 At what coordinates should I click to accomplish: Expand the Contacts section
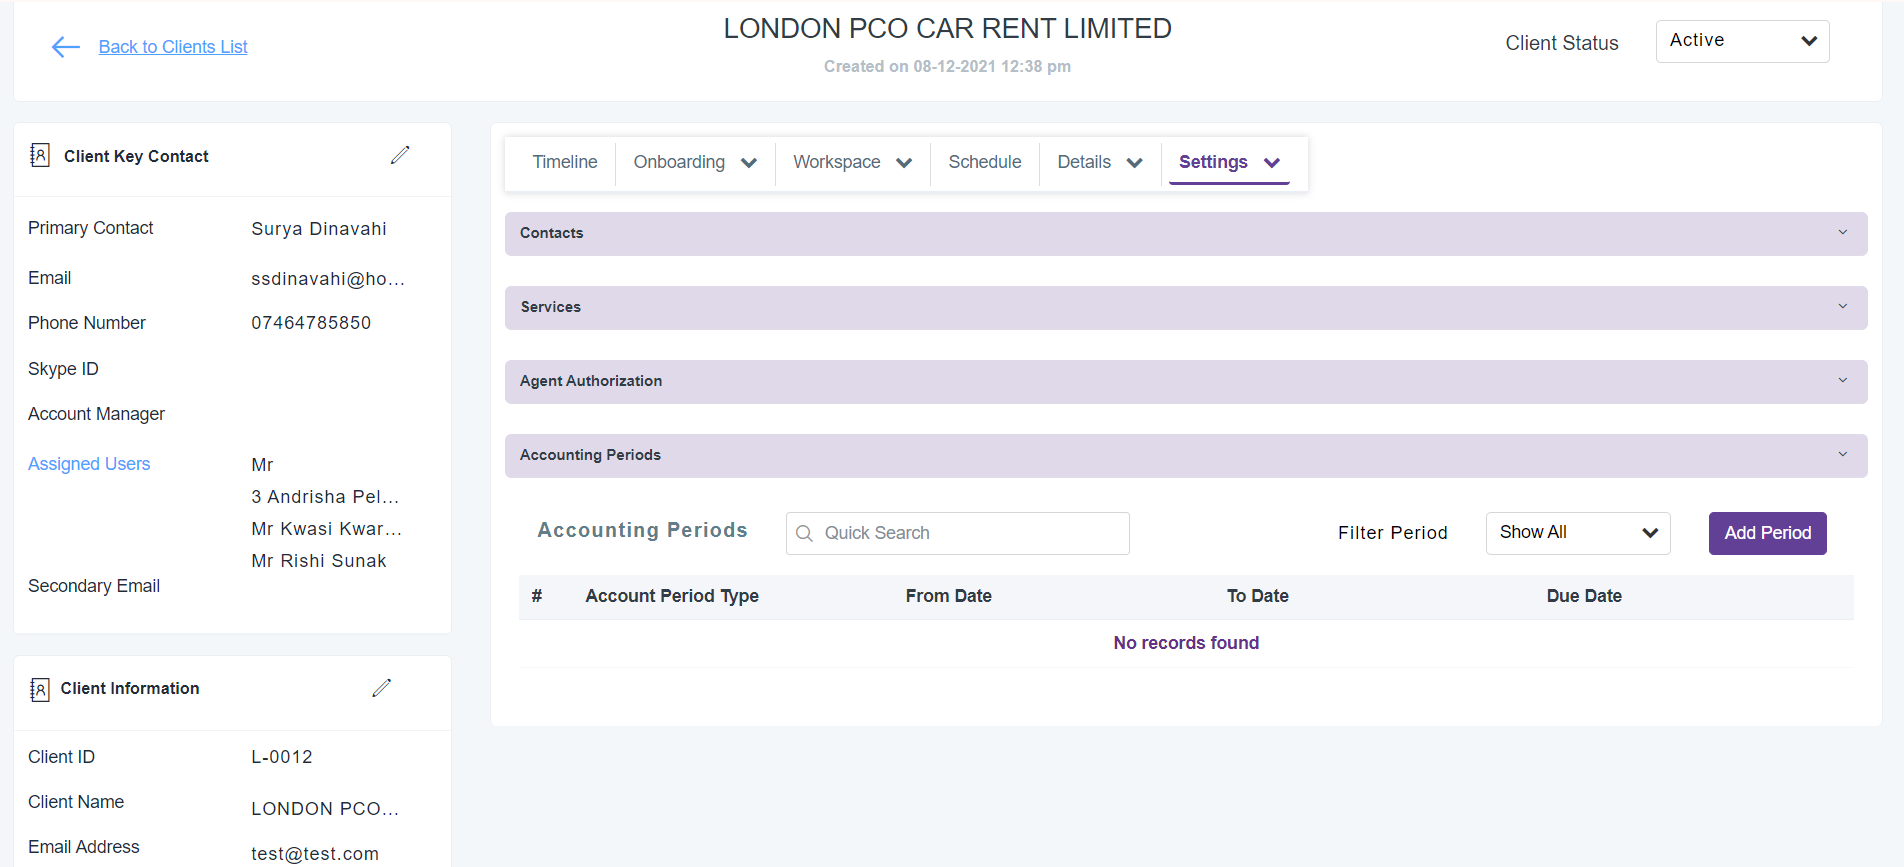tap(1186, 233)
